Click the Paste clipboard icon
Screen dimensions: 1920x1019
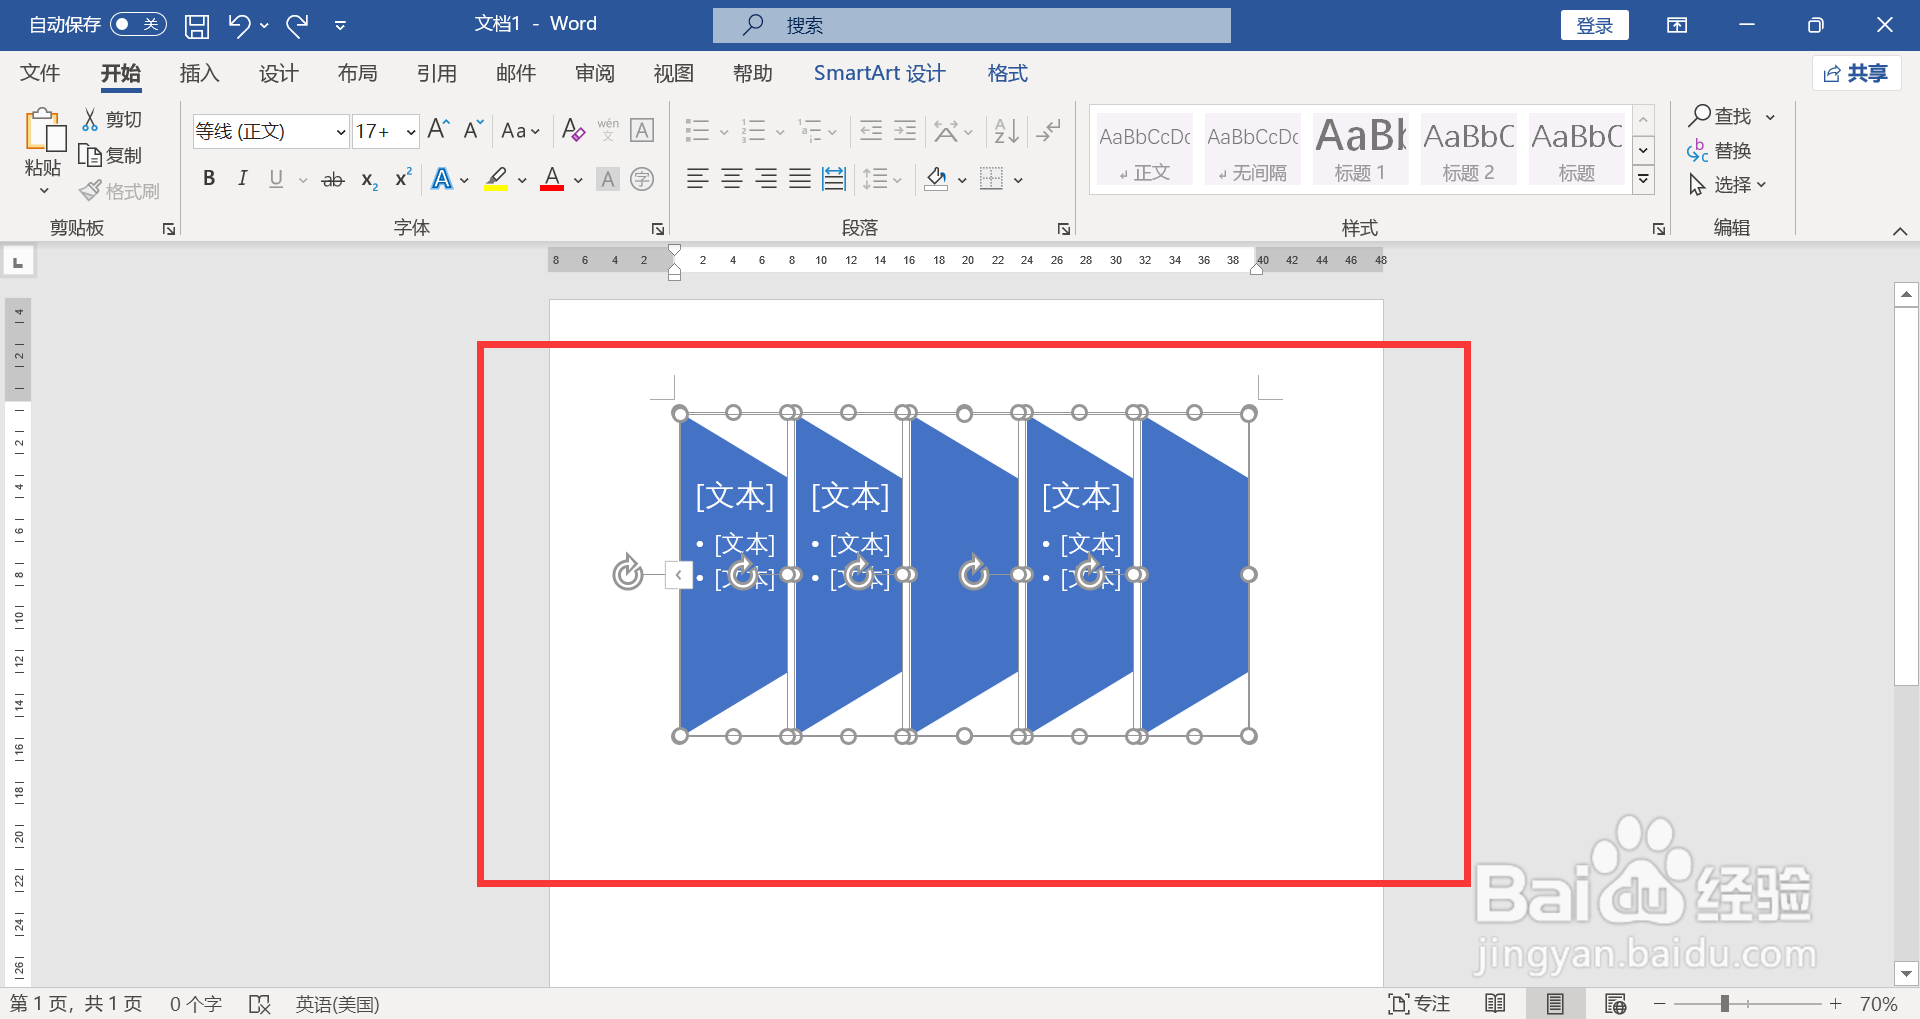tap(44, 130)
